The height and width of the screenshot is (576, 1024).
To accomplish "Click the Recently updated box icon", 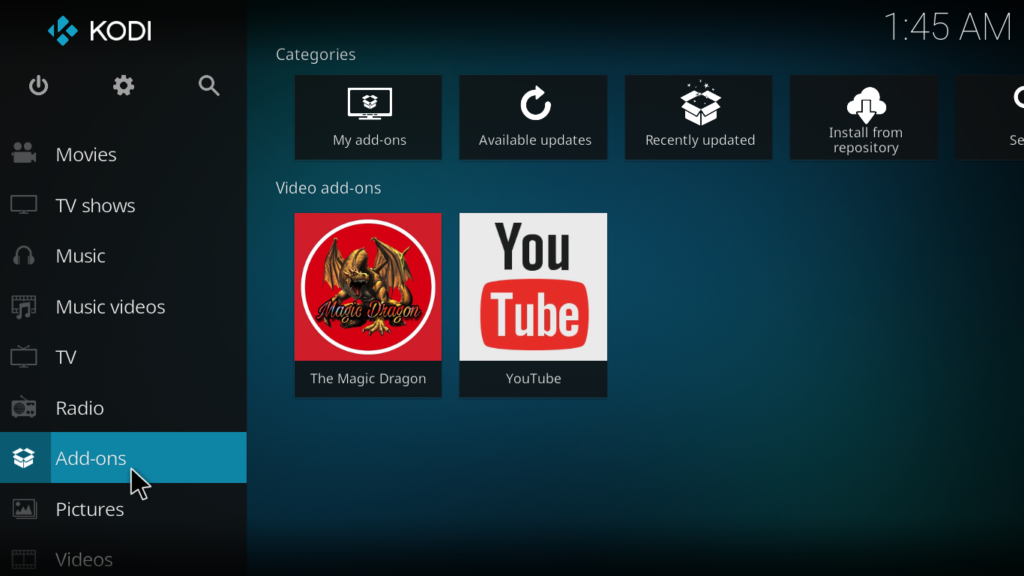I will pos(700,103).
